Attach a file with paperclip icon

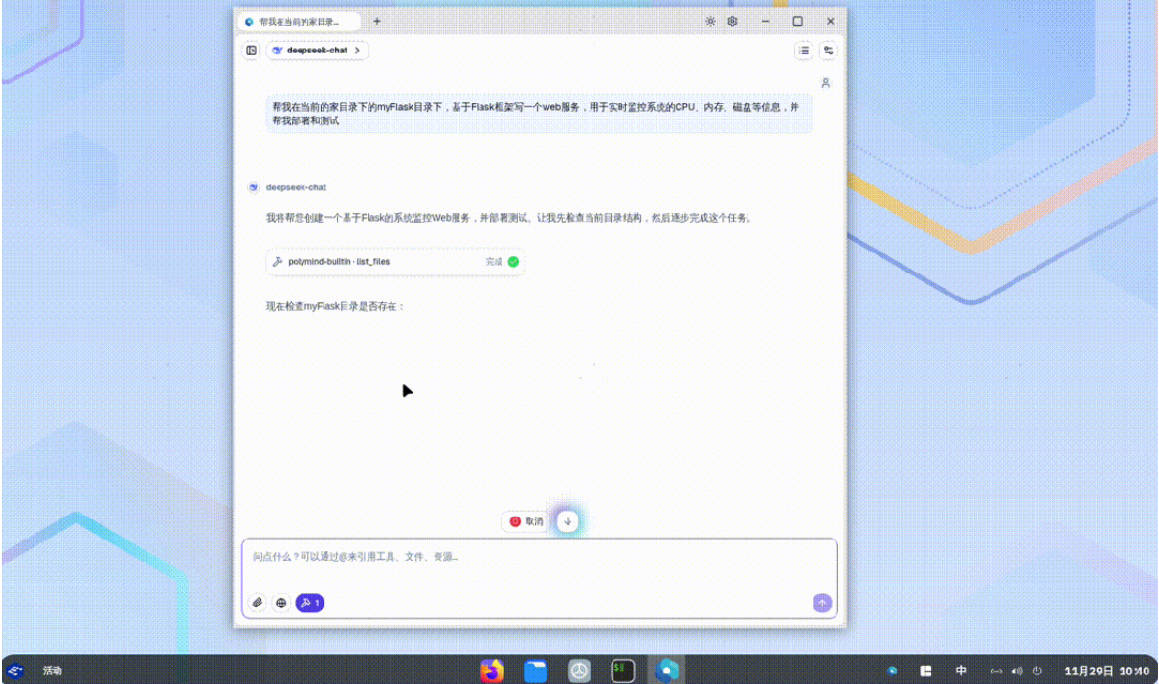pyautogui.click(x=257, y=603)
